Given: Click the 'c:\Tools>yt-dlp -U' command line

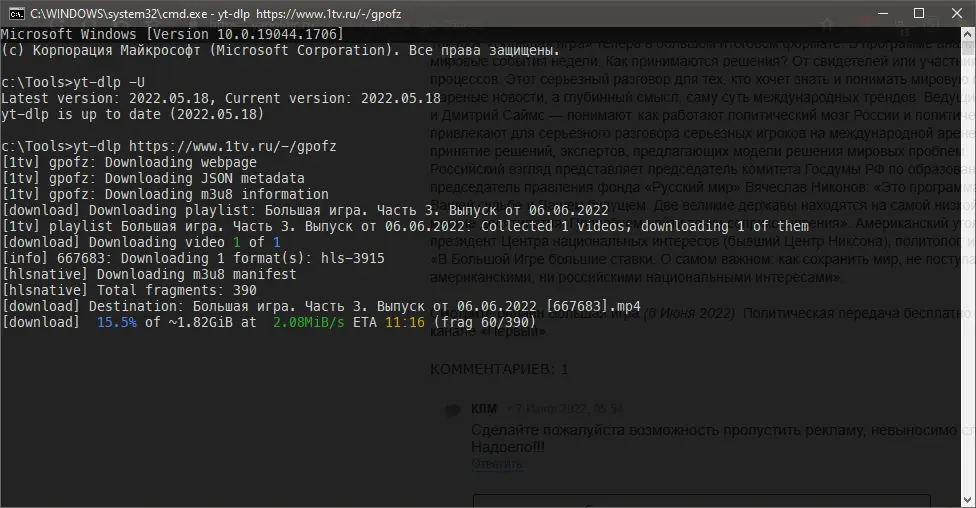Looking at the screenshot, I should tap(73, 82).
